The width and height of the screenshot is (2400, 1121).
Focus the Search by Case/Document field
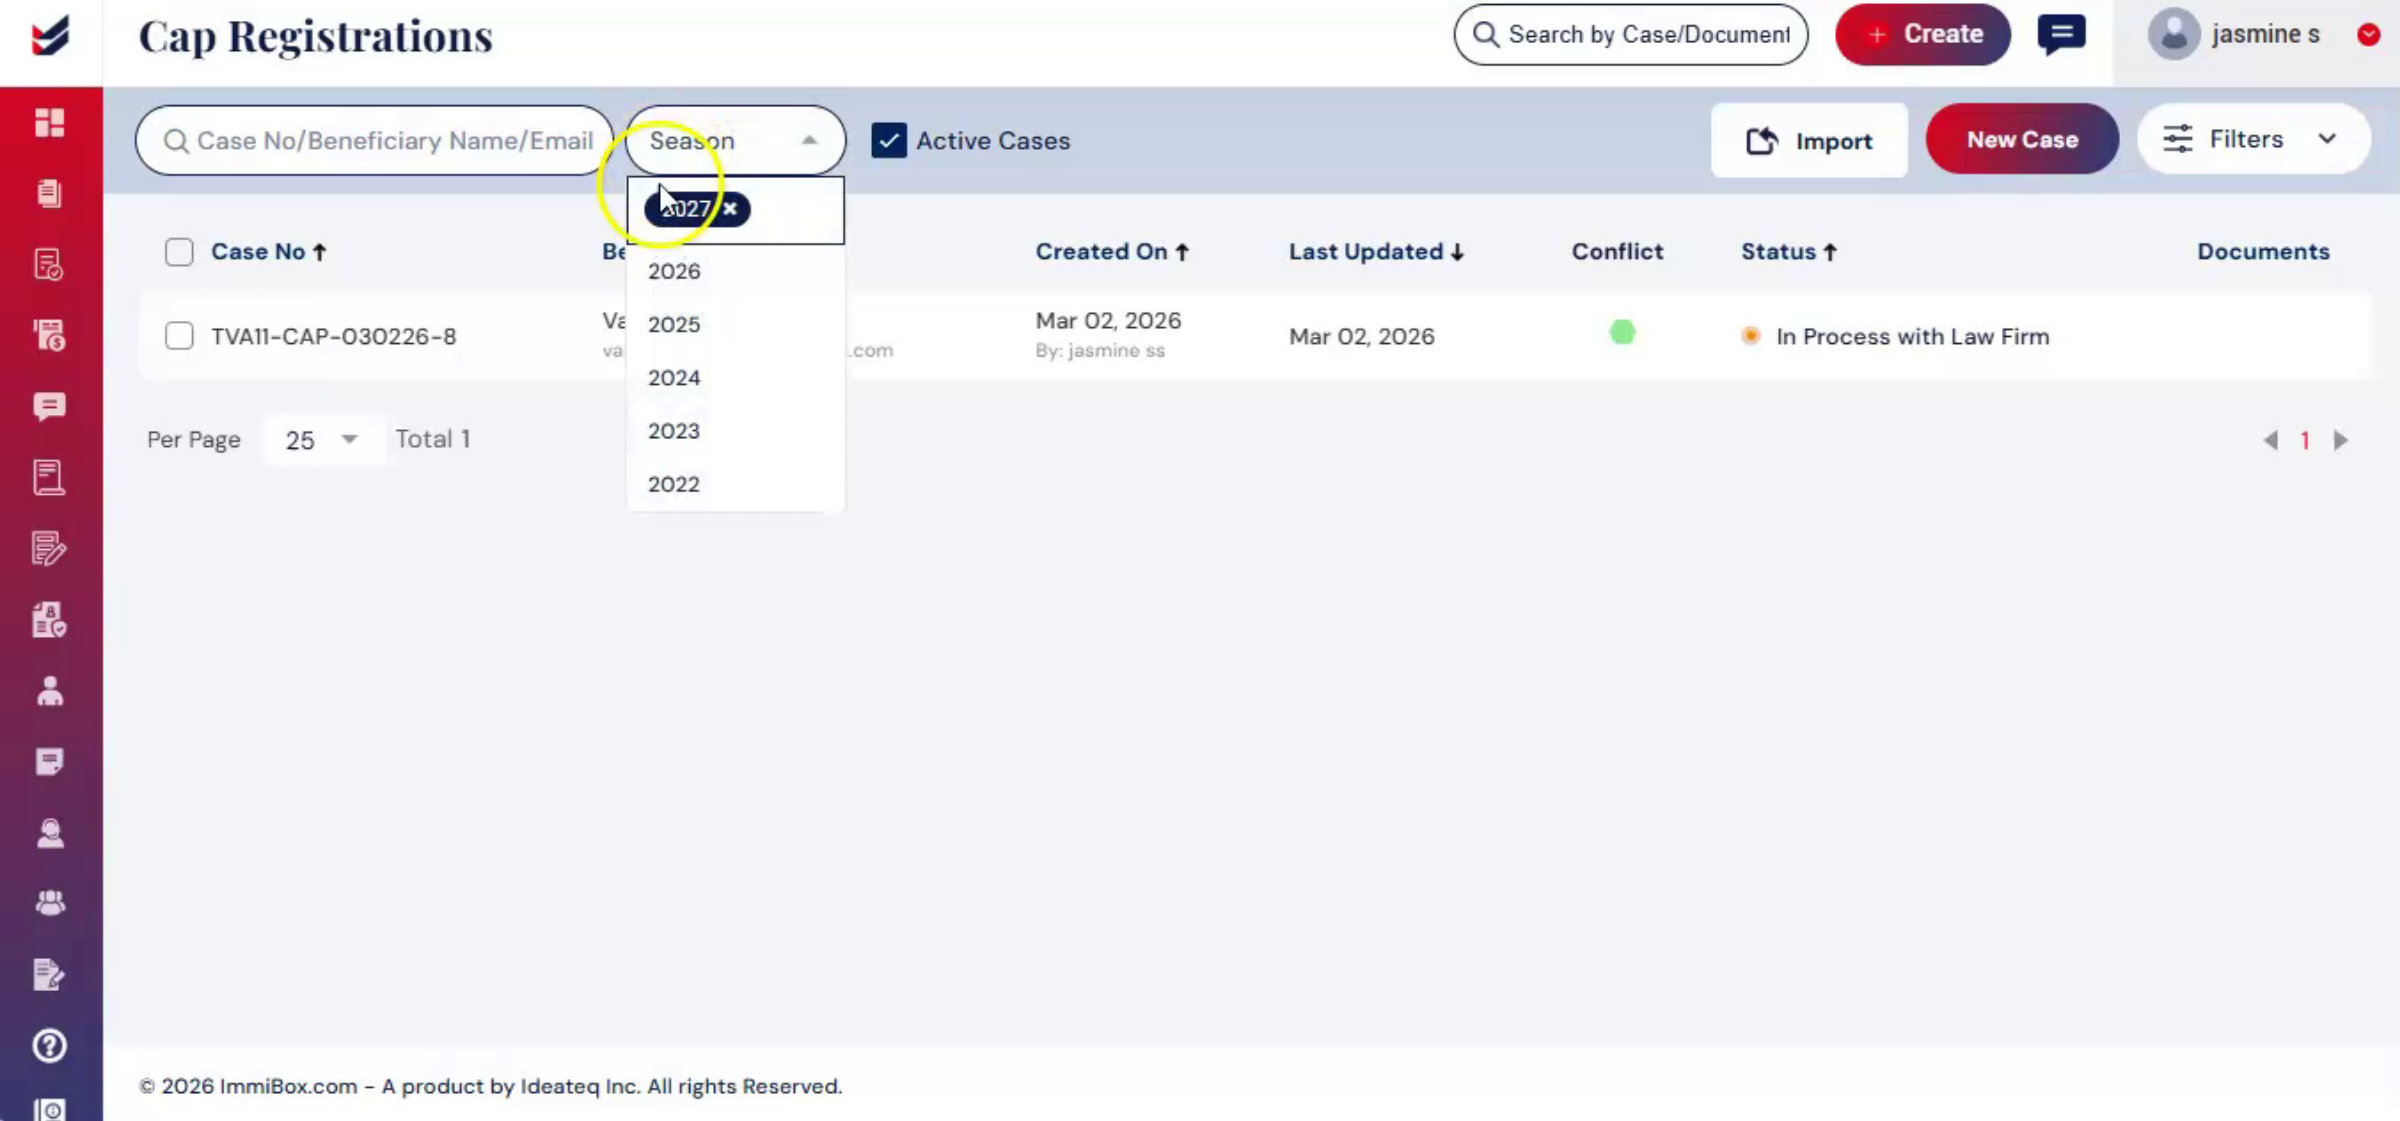tap(1630, 34)
